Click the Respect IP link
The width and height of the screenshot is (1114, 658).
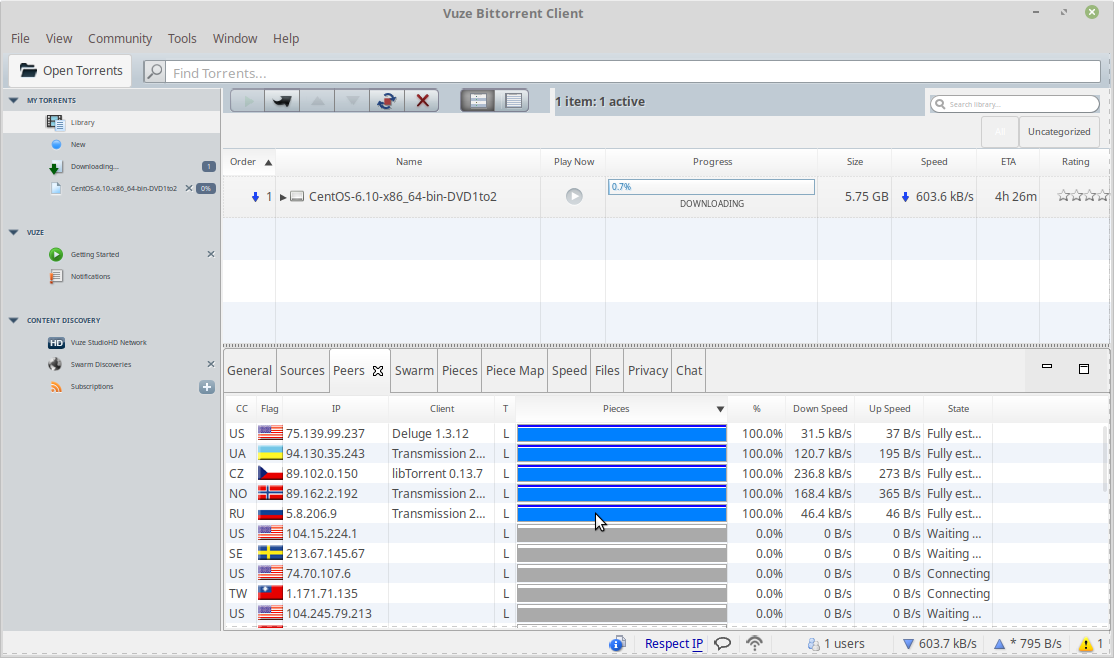pos(674,644)
